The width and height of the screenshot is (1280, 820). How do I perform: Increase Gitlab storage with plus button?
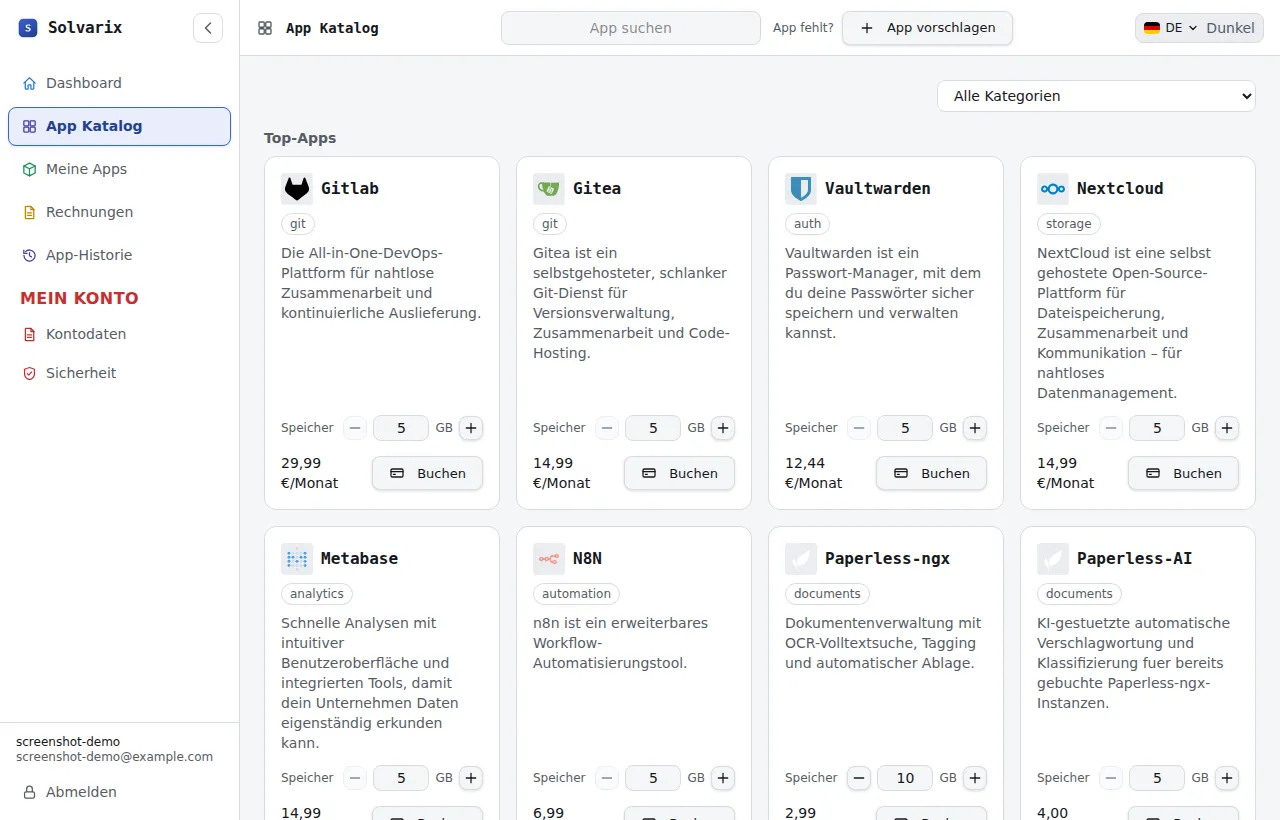(x=472, y=428)
